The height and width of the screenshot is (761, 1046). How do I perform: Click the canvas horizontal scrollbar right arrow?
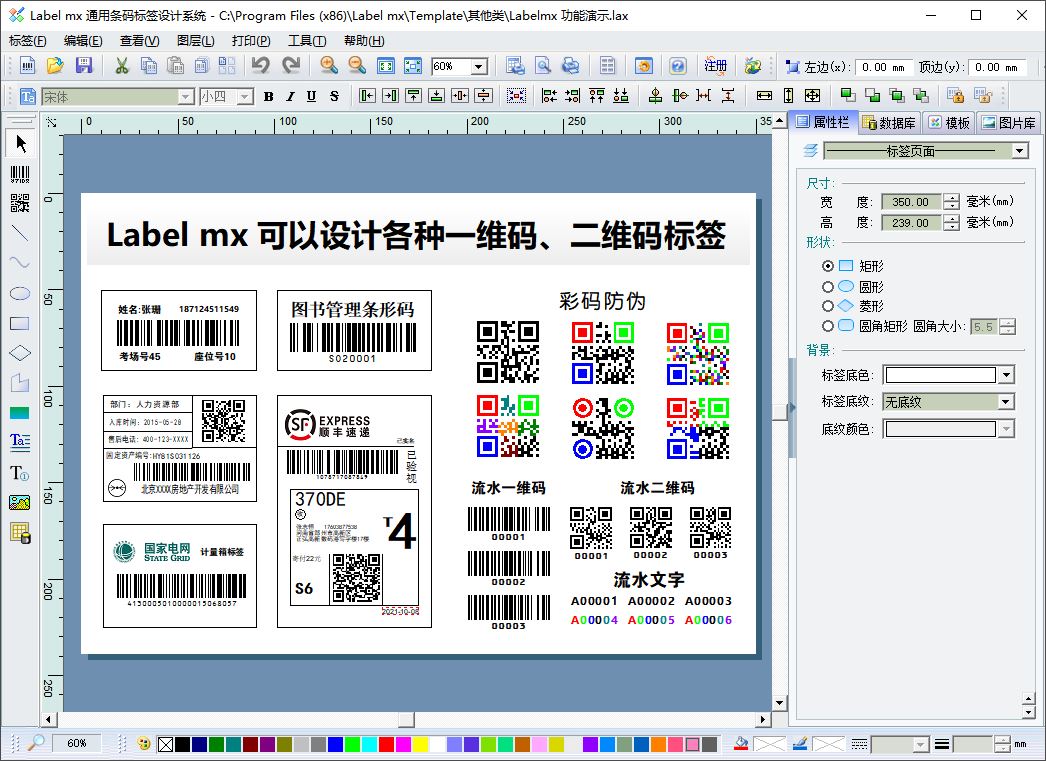764,719
